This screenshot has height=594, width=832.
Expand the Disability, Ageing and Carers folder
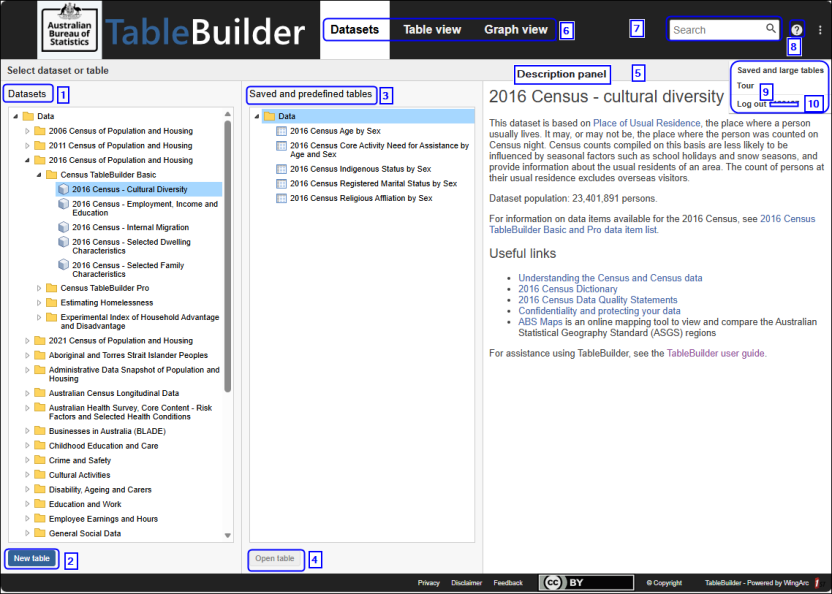(x=28, y=489)
